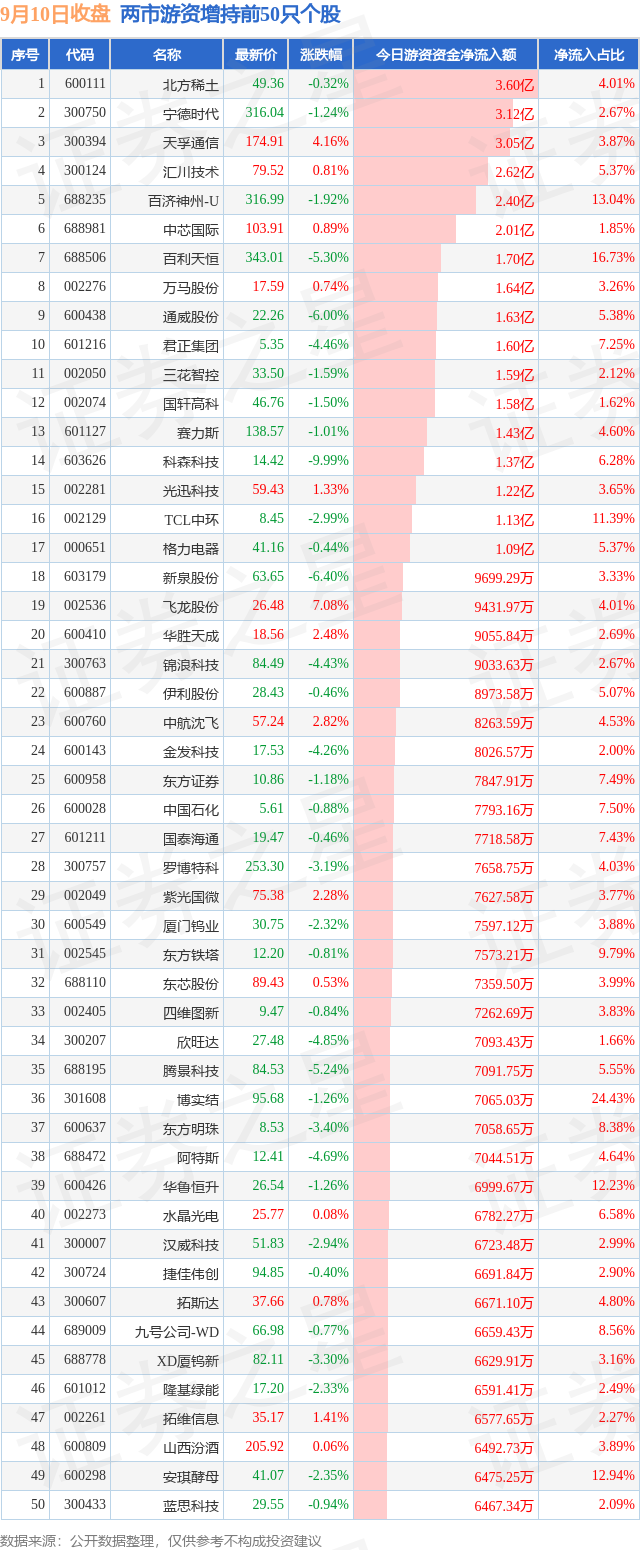
Task: Select stock name 华胜天成
Action: [191, 635]
